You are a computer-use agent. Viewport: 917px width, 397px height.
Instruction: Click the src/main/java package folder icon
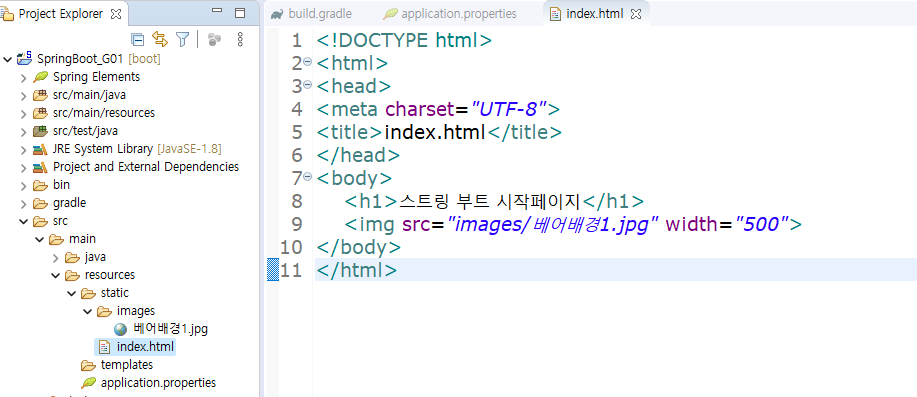tap(40, 95)
